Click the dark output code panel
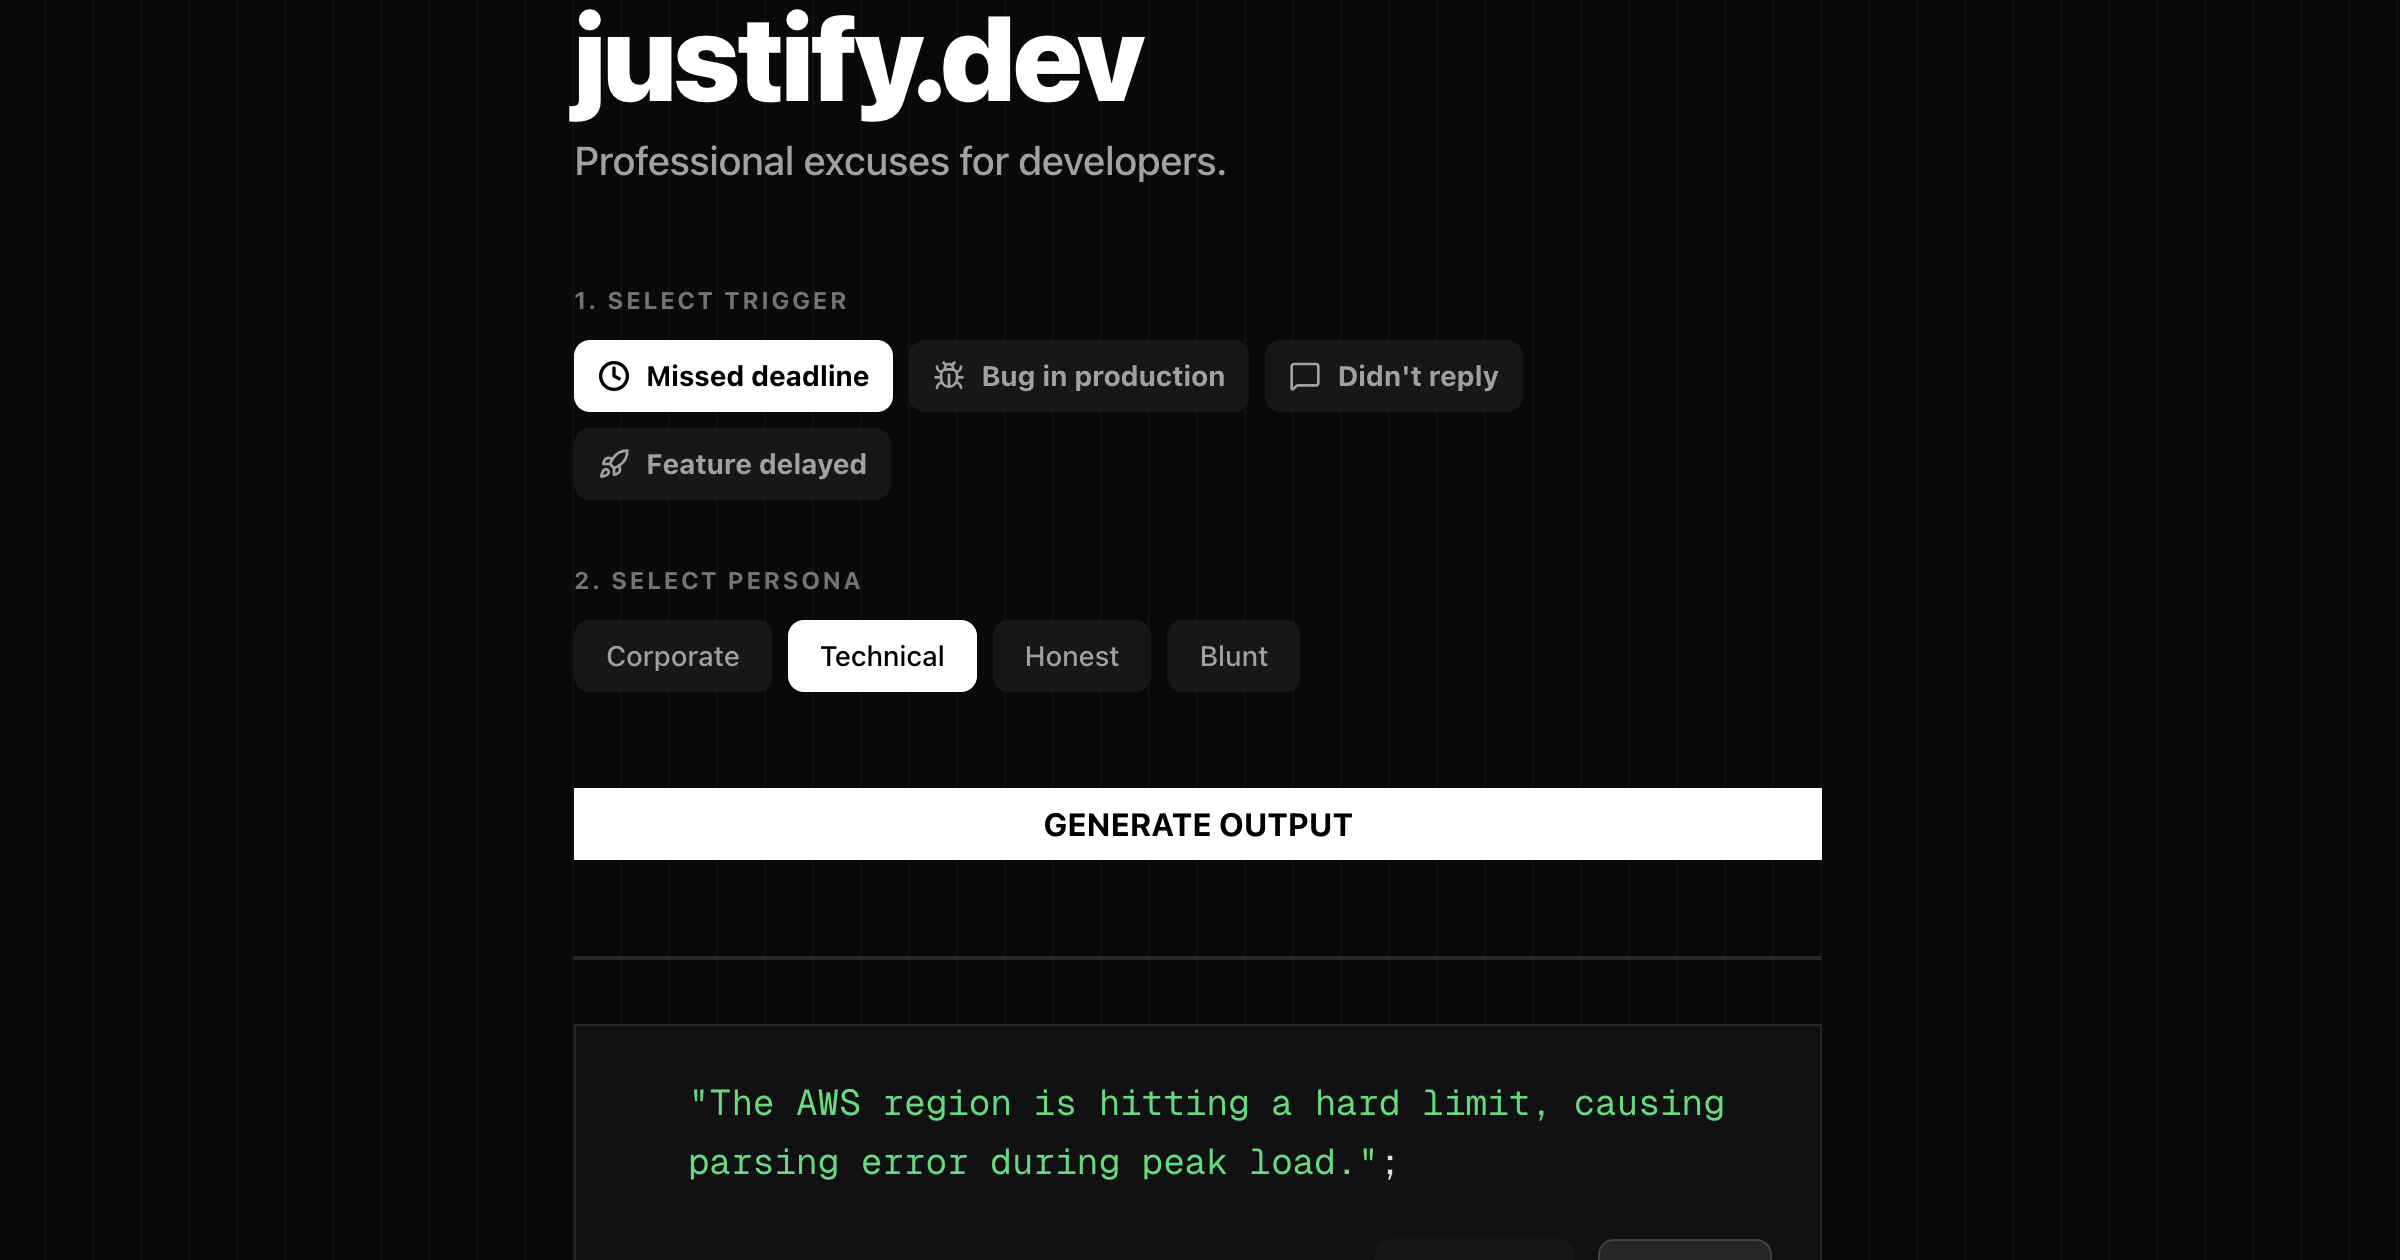 [1197, 1140]
